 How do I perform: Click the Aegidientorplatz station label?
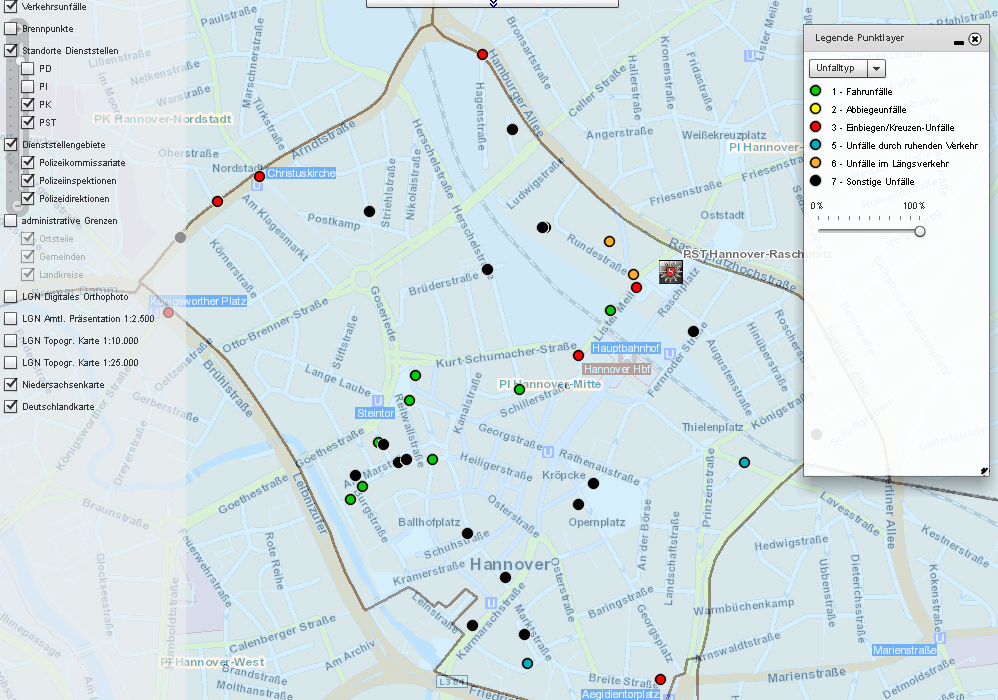click(x=621, y=694)
